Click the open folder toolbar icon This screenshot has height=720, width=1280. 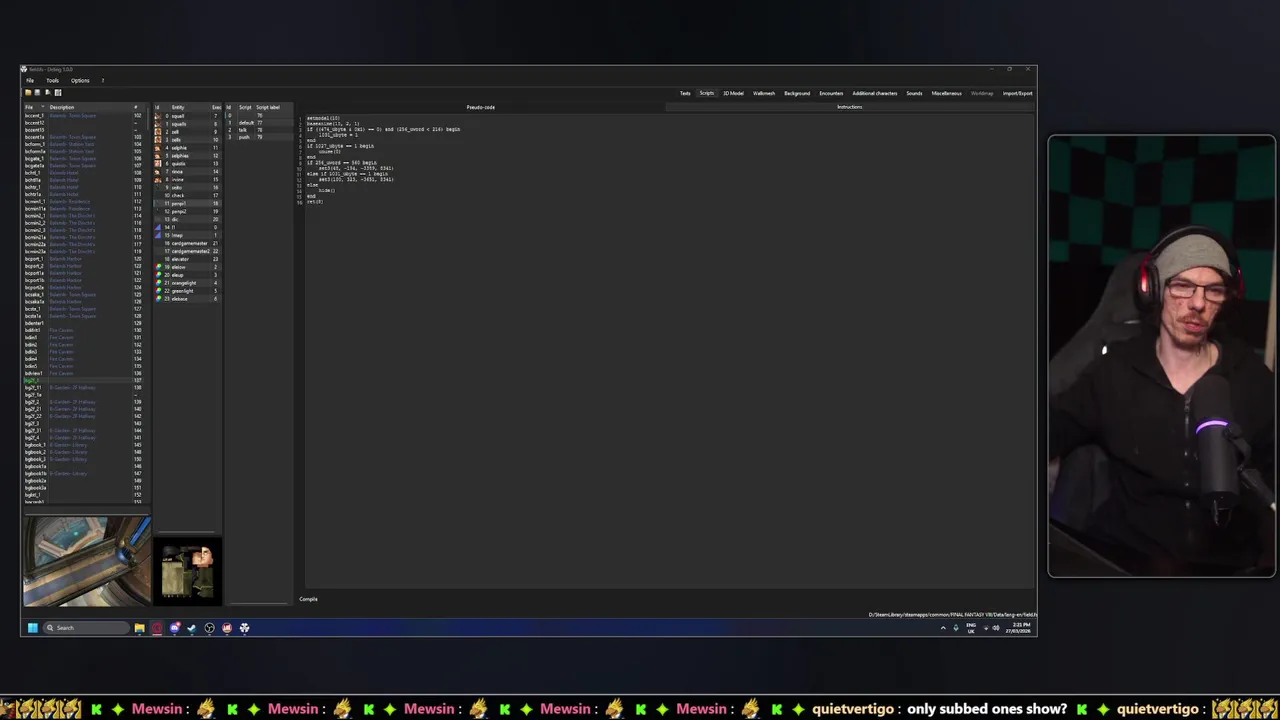coord(28,92)
